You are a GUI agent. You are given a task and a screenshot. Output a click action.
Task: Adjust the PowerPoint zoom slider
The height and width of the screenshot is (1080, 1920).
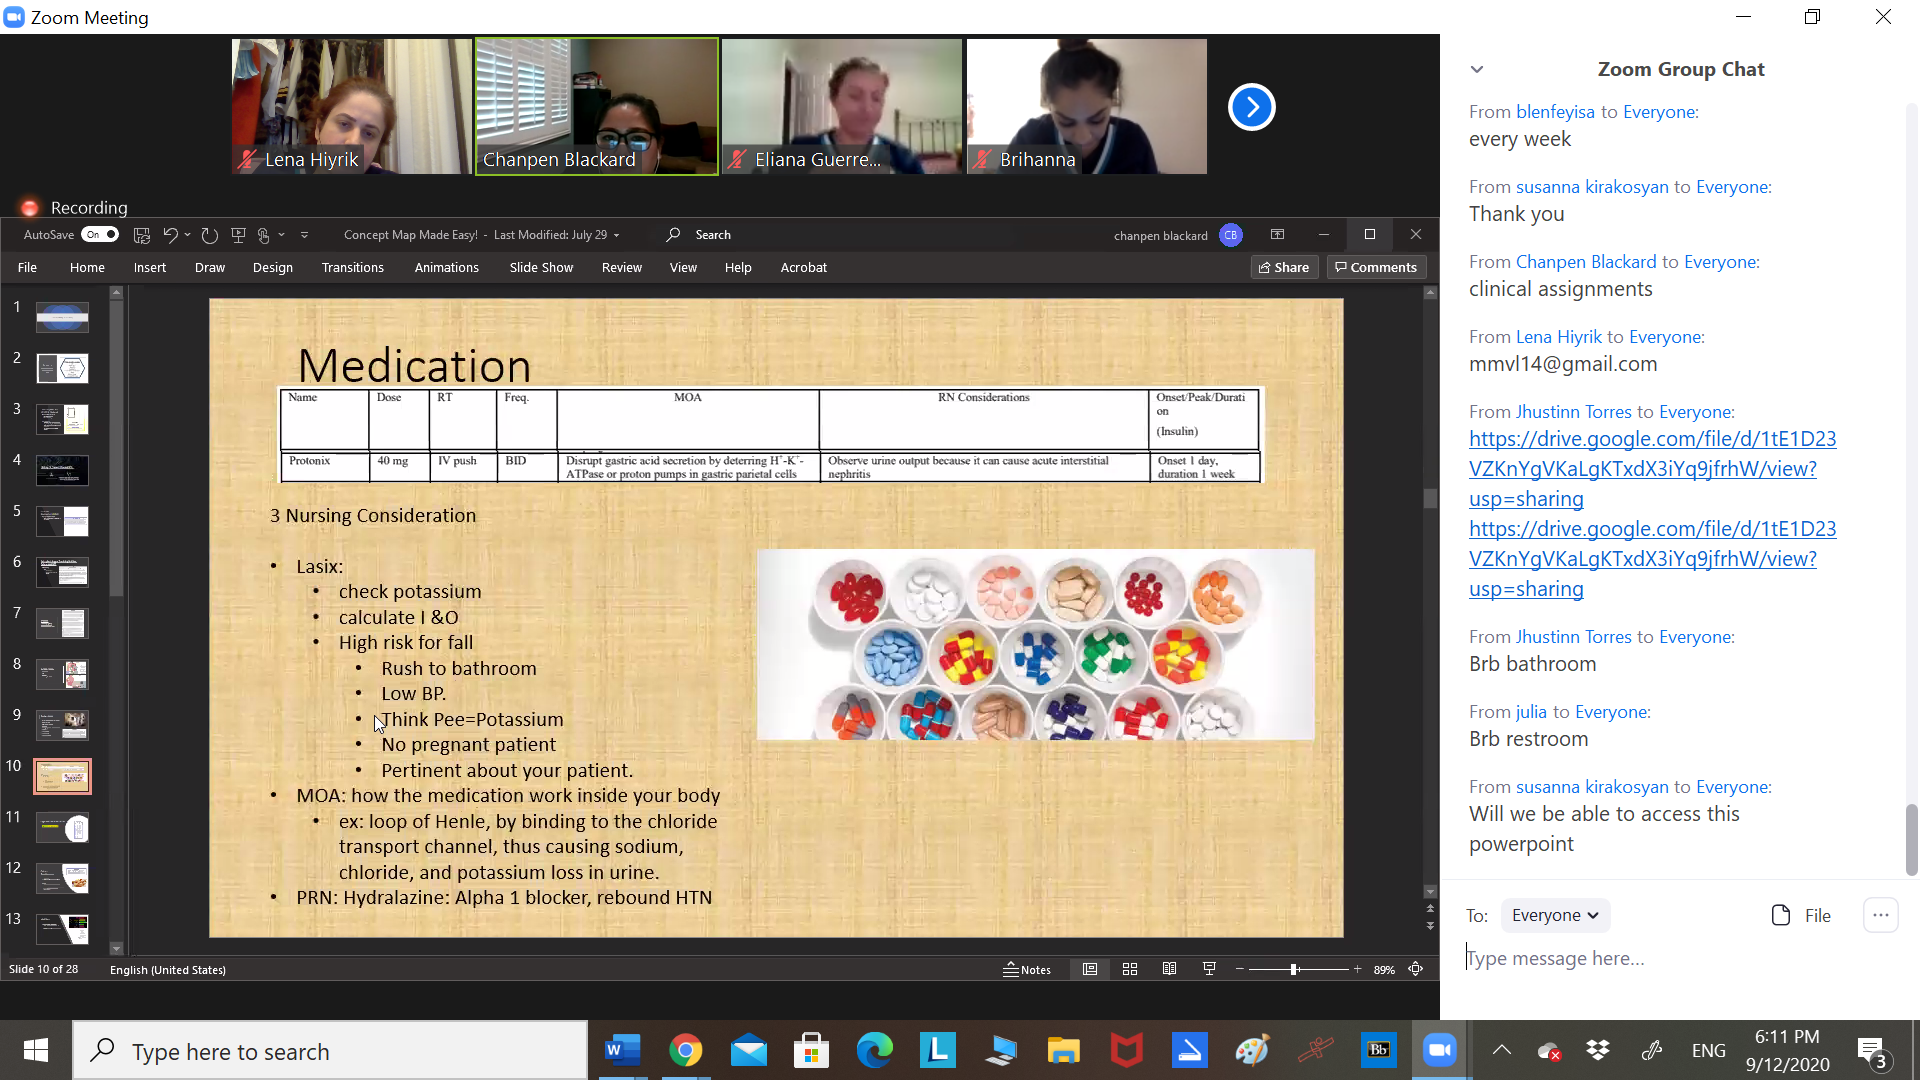click(x=1294, y=969)
